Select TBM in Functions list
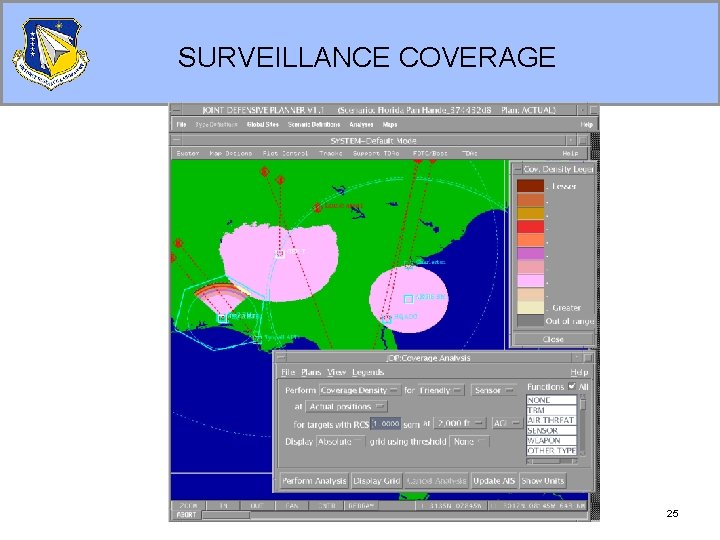 click(x=551, y=411)
